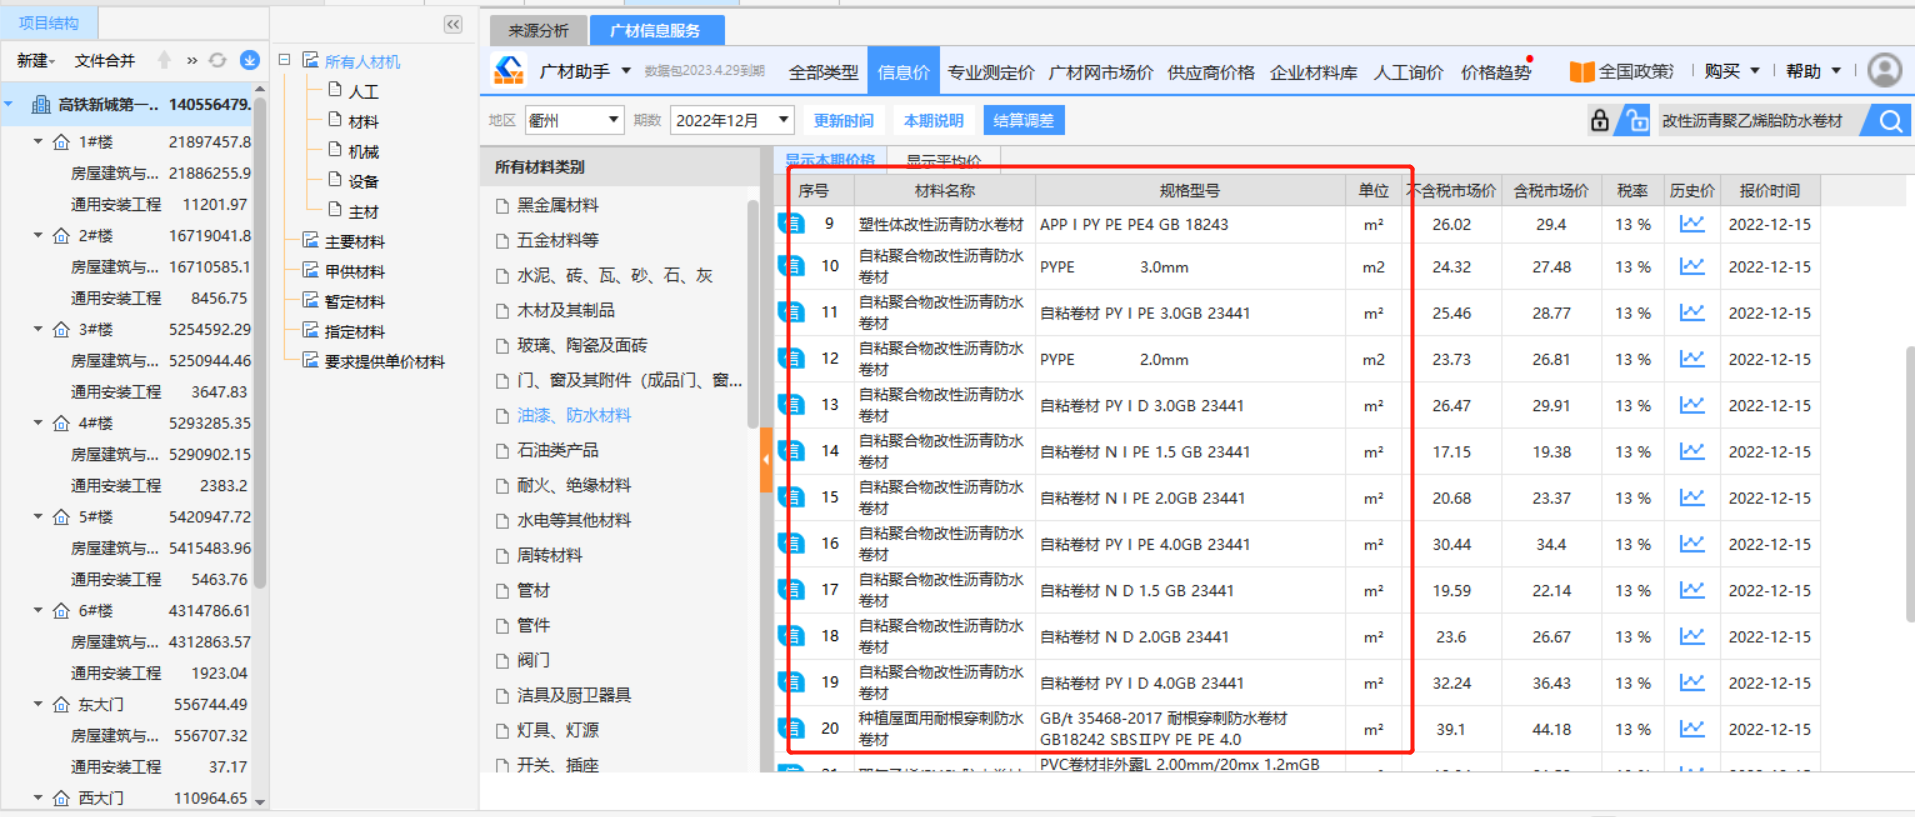Click the 结算调差 button
Viewport: 1915px width, 817px height.
[1023, 121]
